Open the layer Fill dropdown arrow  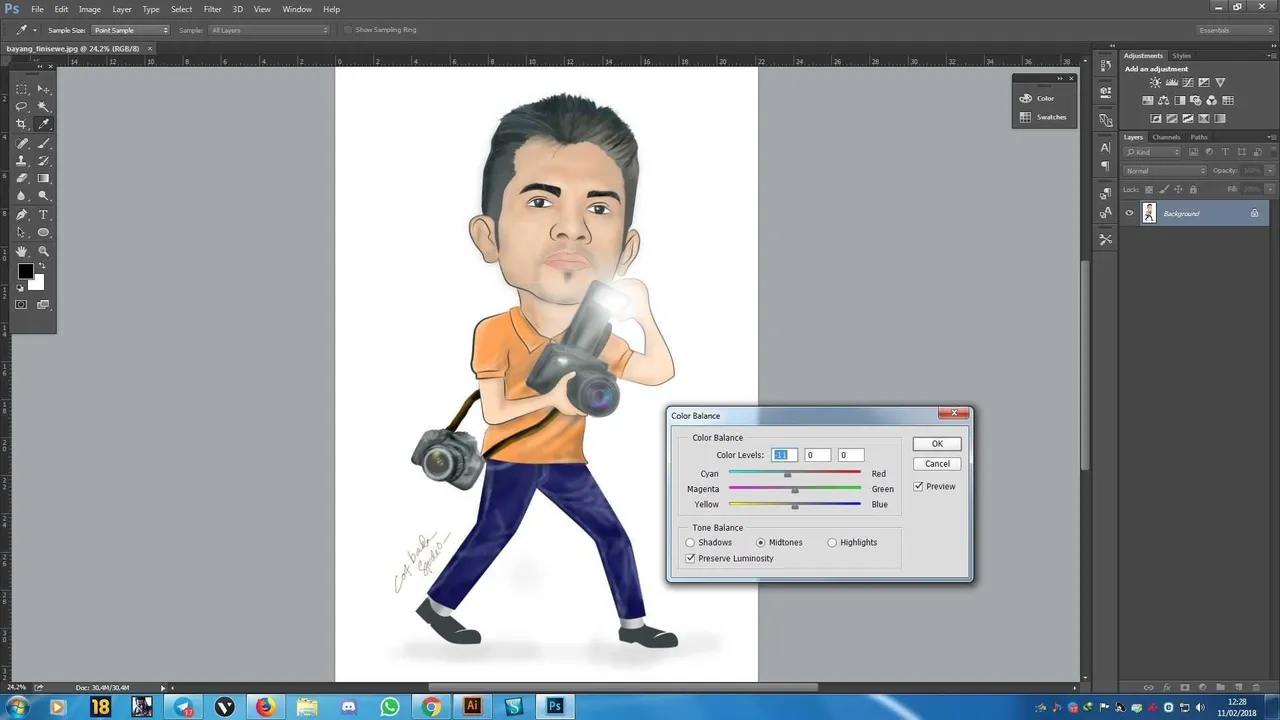1270,189
